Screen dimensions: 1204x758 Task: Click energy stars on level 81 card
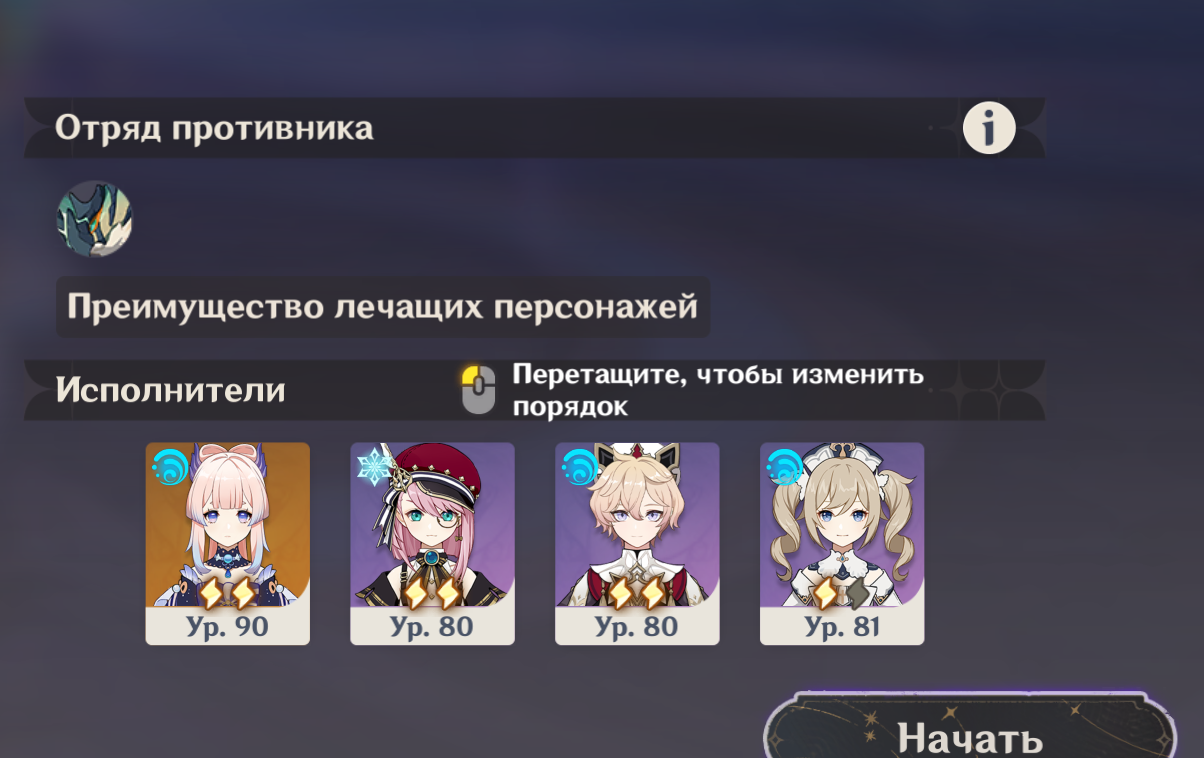click(x=841, y=594)
